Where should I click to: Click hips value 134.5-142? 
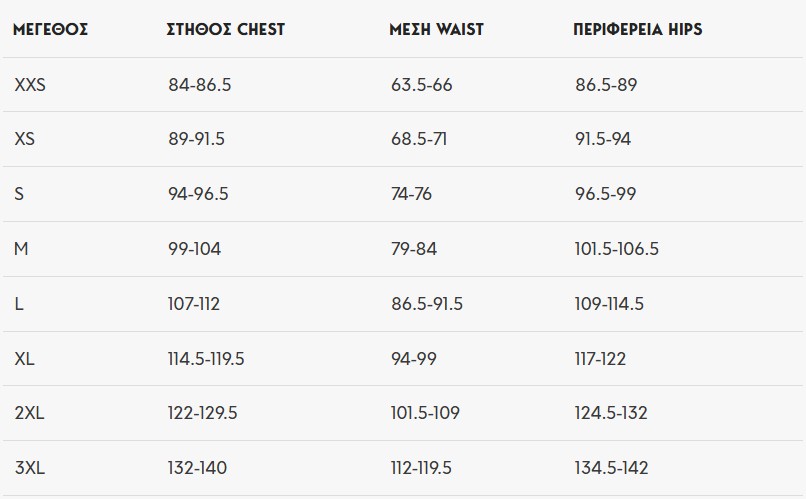[x=611, y=468]
